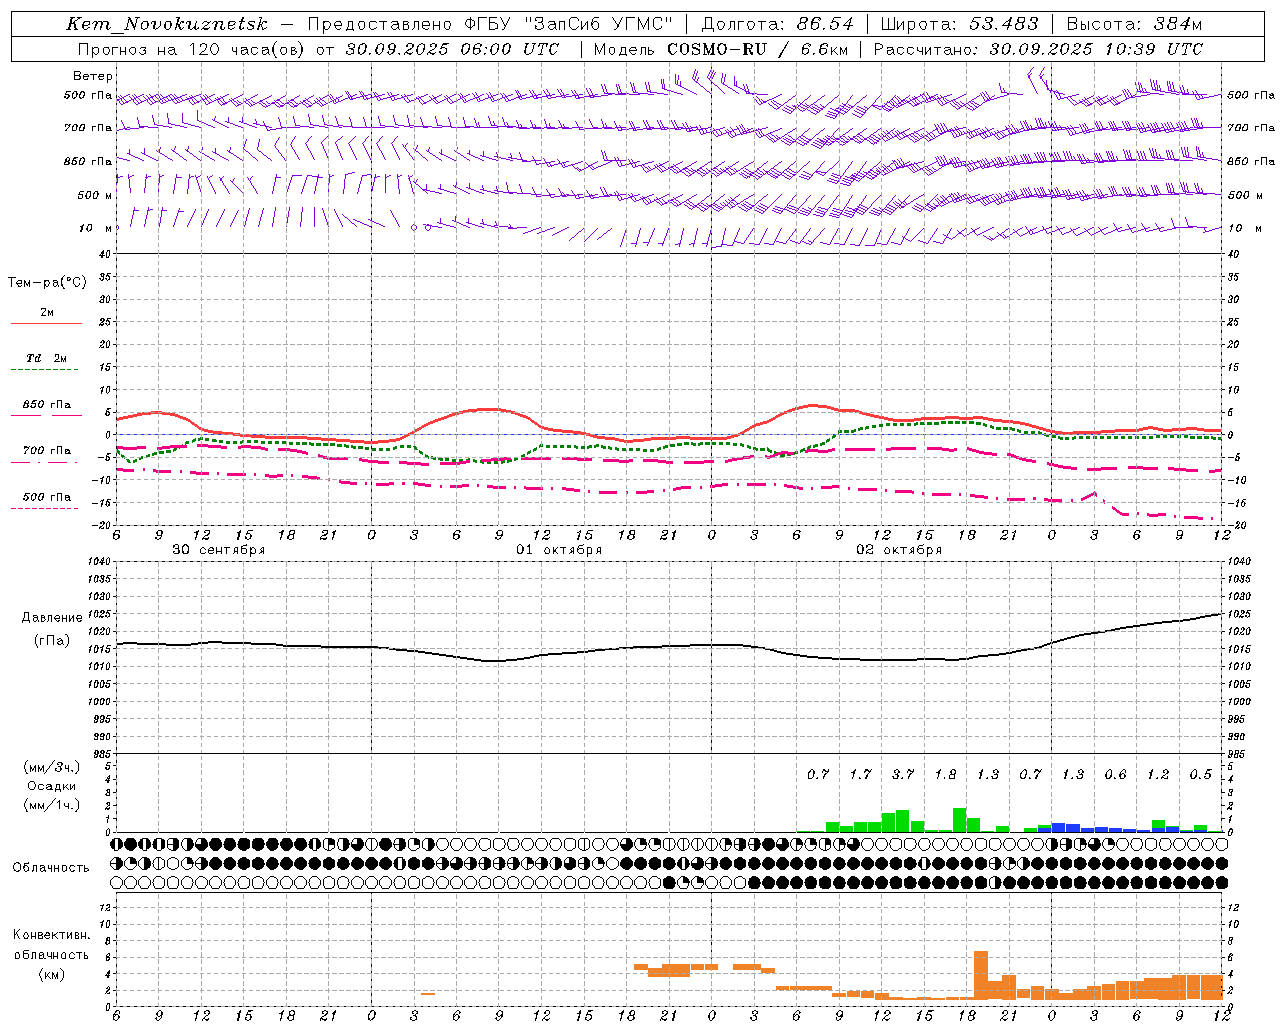Click the "Рассчитано: 30.09.2025 10:39 UTC" timestamp
The height and width of the screenshot is (1024, 1280).
pyautogui.click(x=1038, y=49)
